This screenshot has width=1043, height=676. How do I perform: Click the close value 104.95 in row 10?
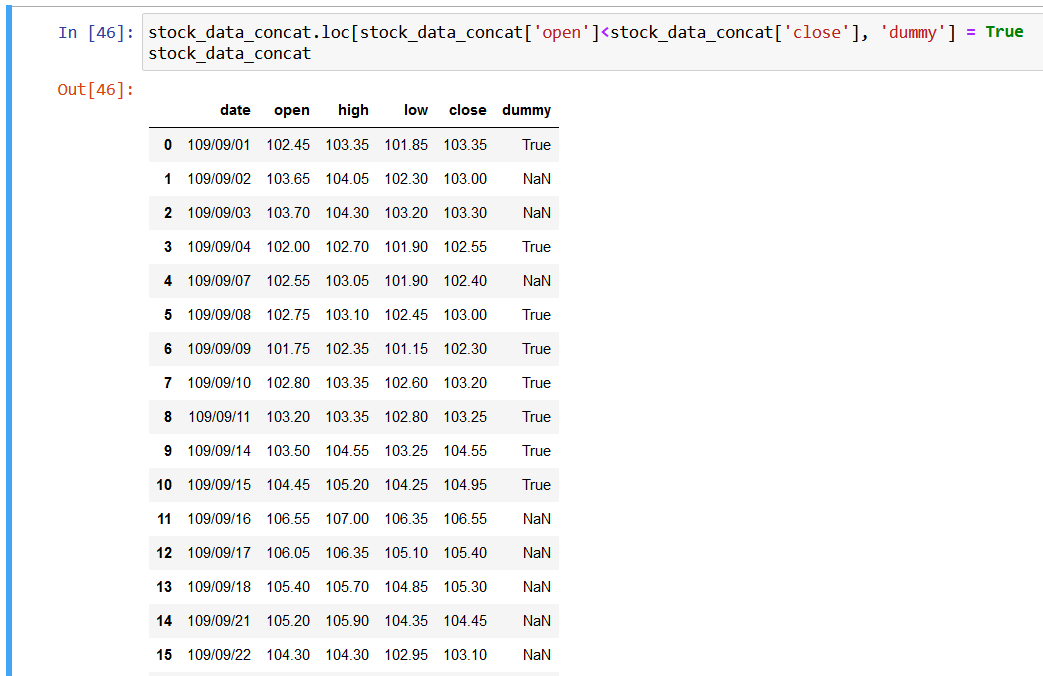click(x=465, y=485)
